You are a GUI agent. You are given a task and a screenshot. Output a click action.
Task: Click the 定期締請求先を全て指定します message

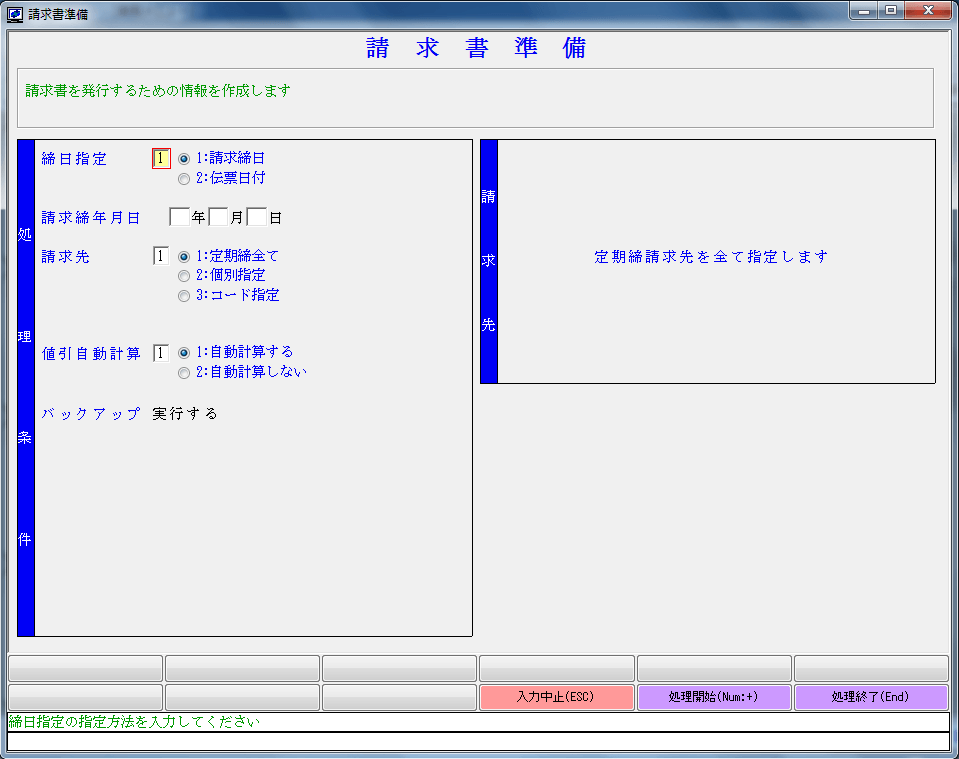point(711,257)
